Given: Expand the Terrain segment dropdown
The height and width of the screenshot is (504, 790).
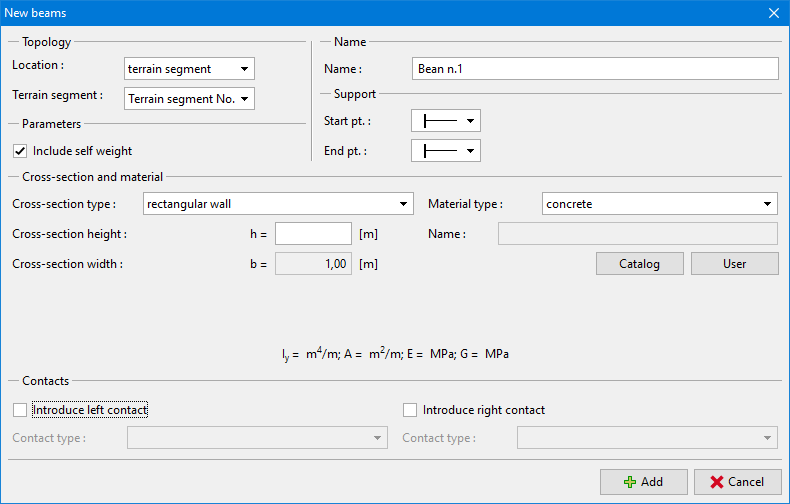Looking at the screenshot, I should coord(189,98).
